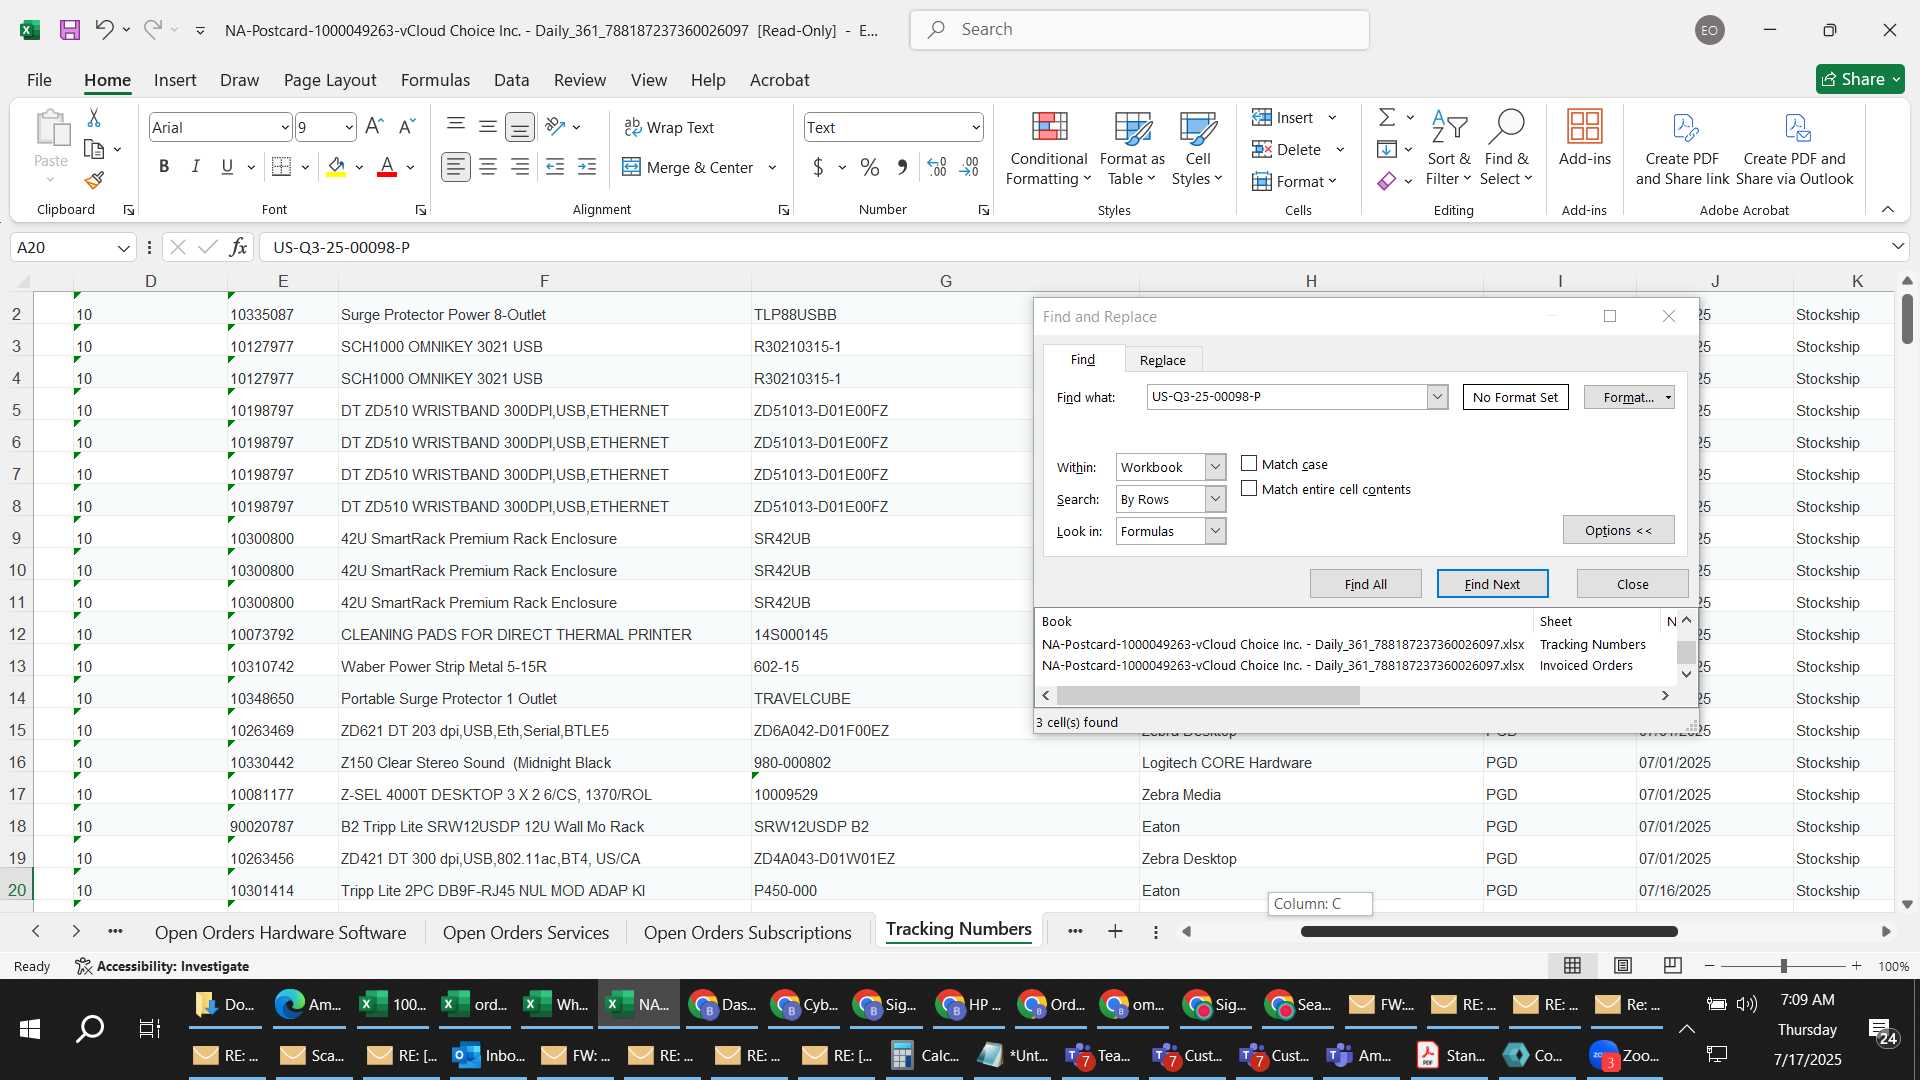Open Name Box dropdown arrow
The image size is (1920, 1080).
point(123,247)
